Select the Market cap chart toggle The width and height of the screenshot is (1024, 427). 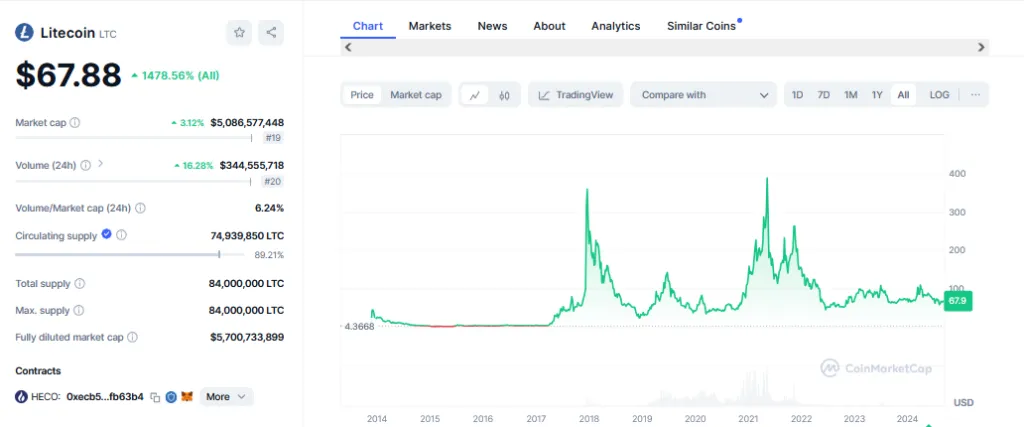(416, 95)
